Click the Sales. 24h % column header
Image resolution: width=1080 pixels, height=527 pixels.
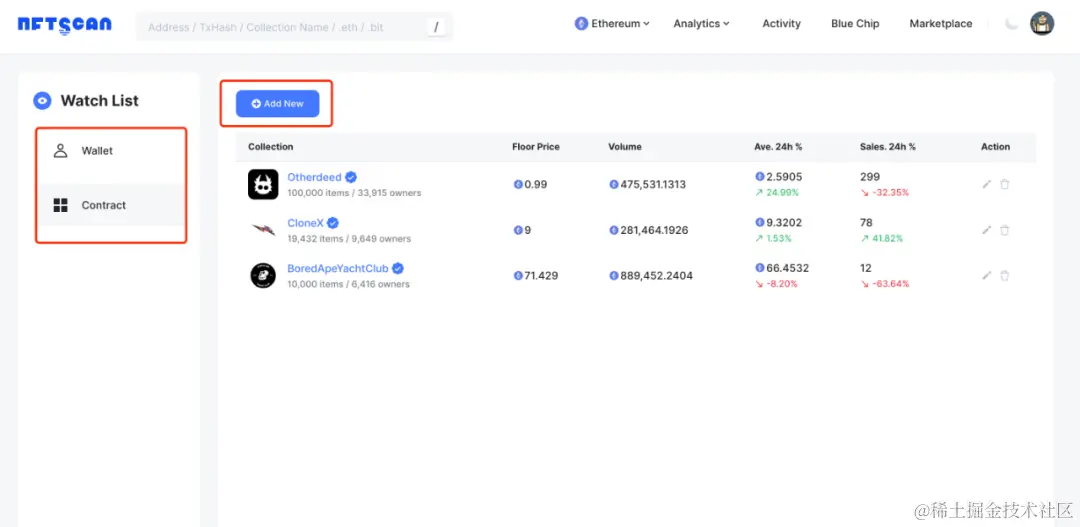pos(888,147)
